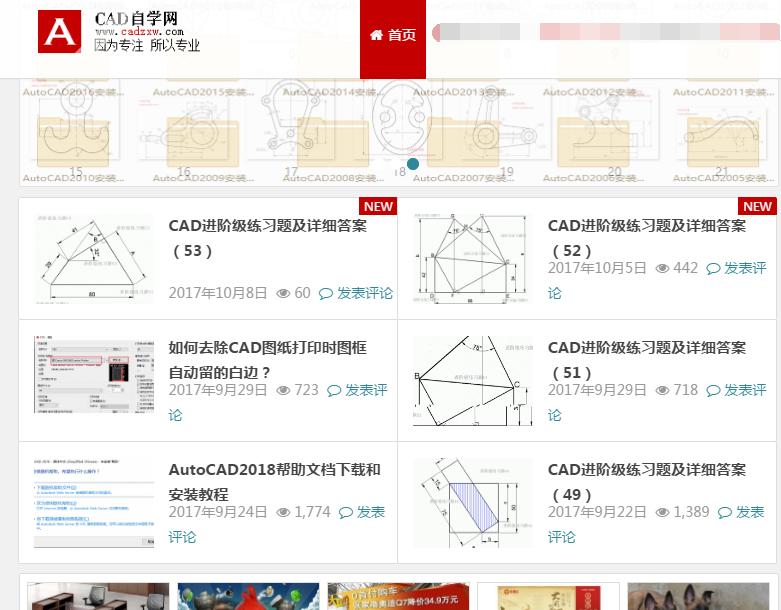
Task: Open the office chairs ad thumbnail
Action: [x=98, y=596]
